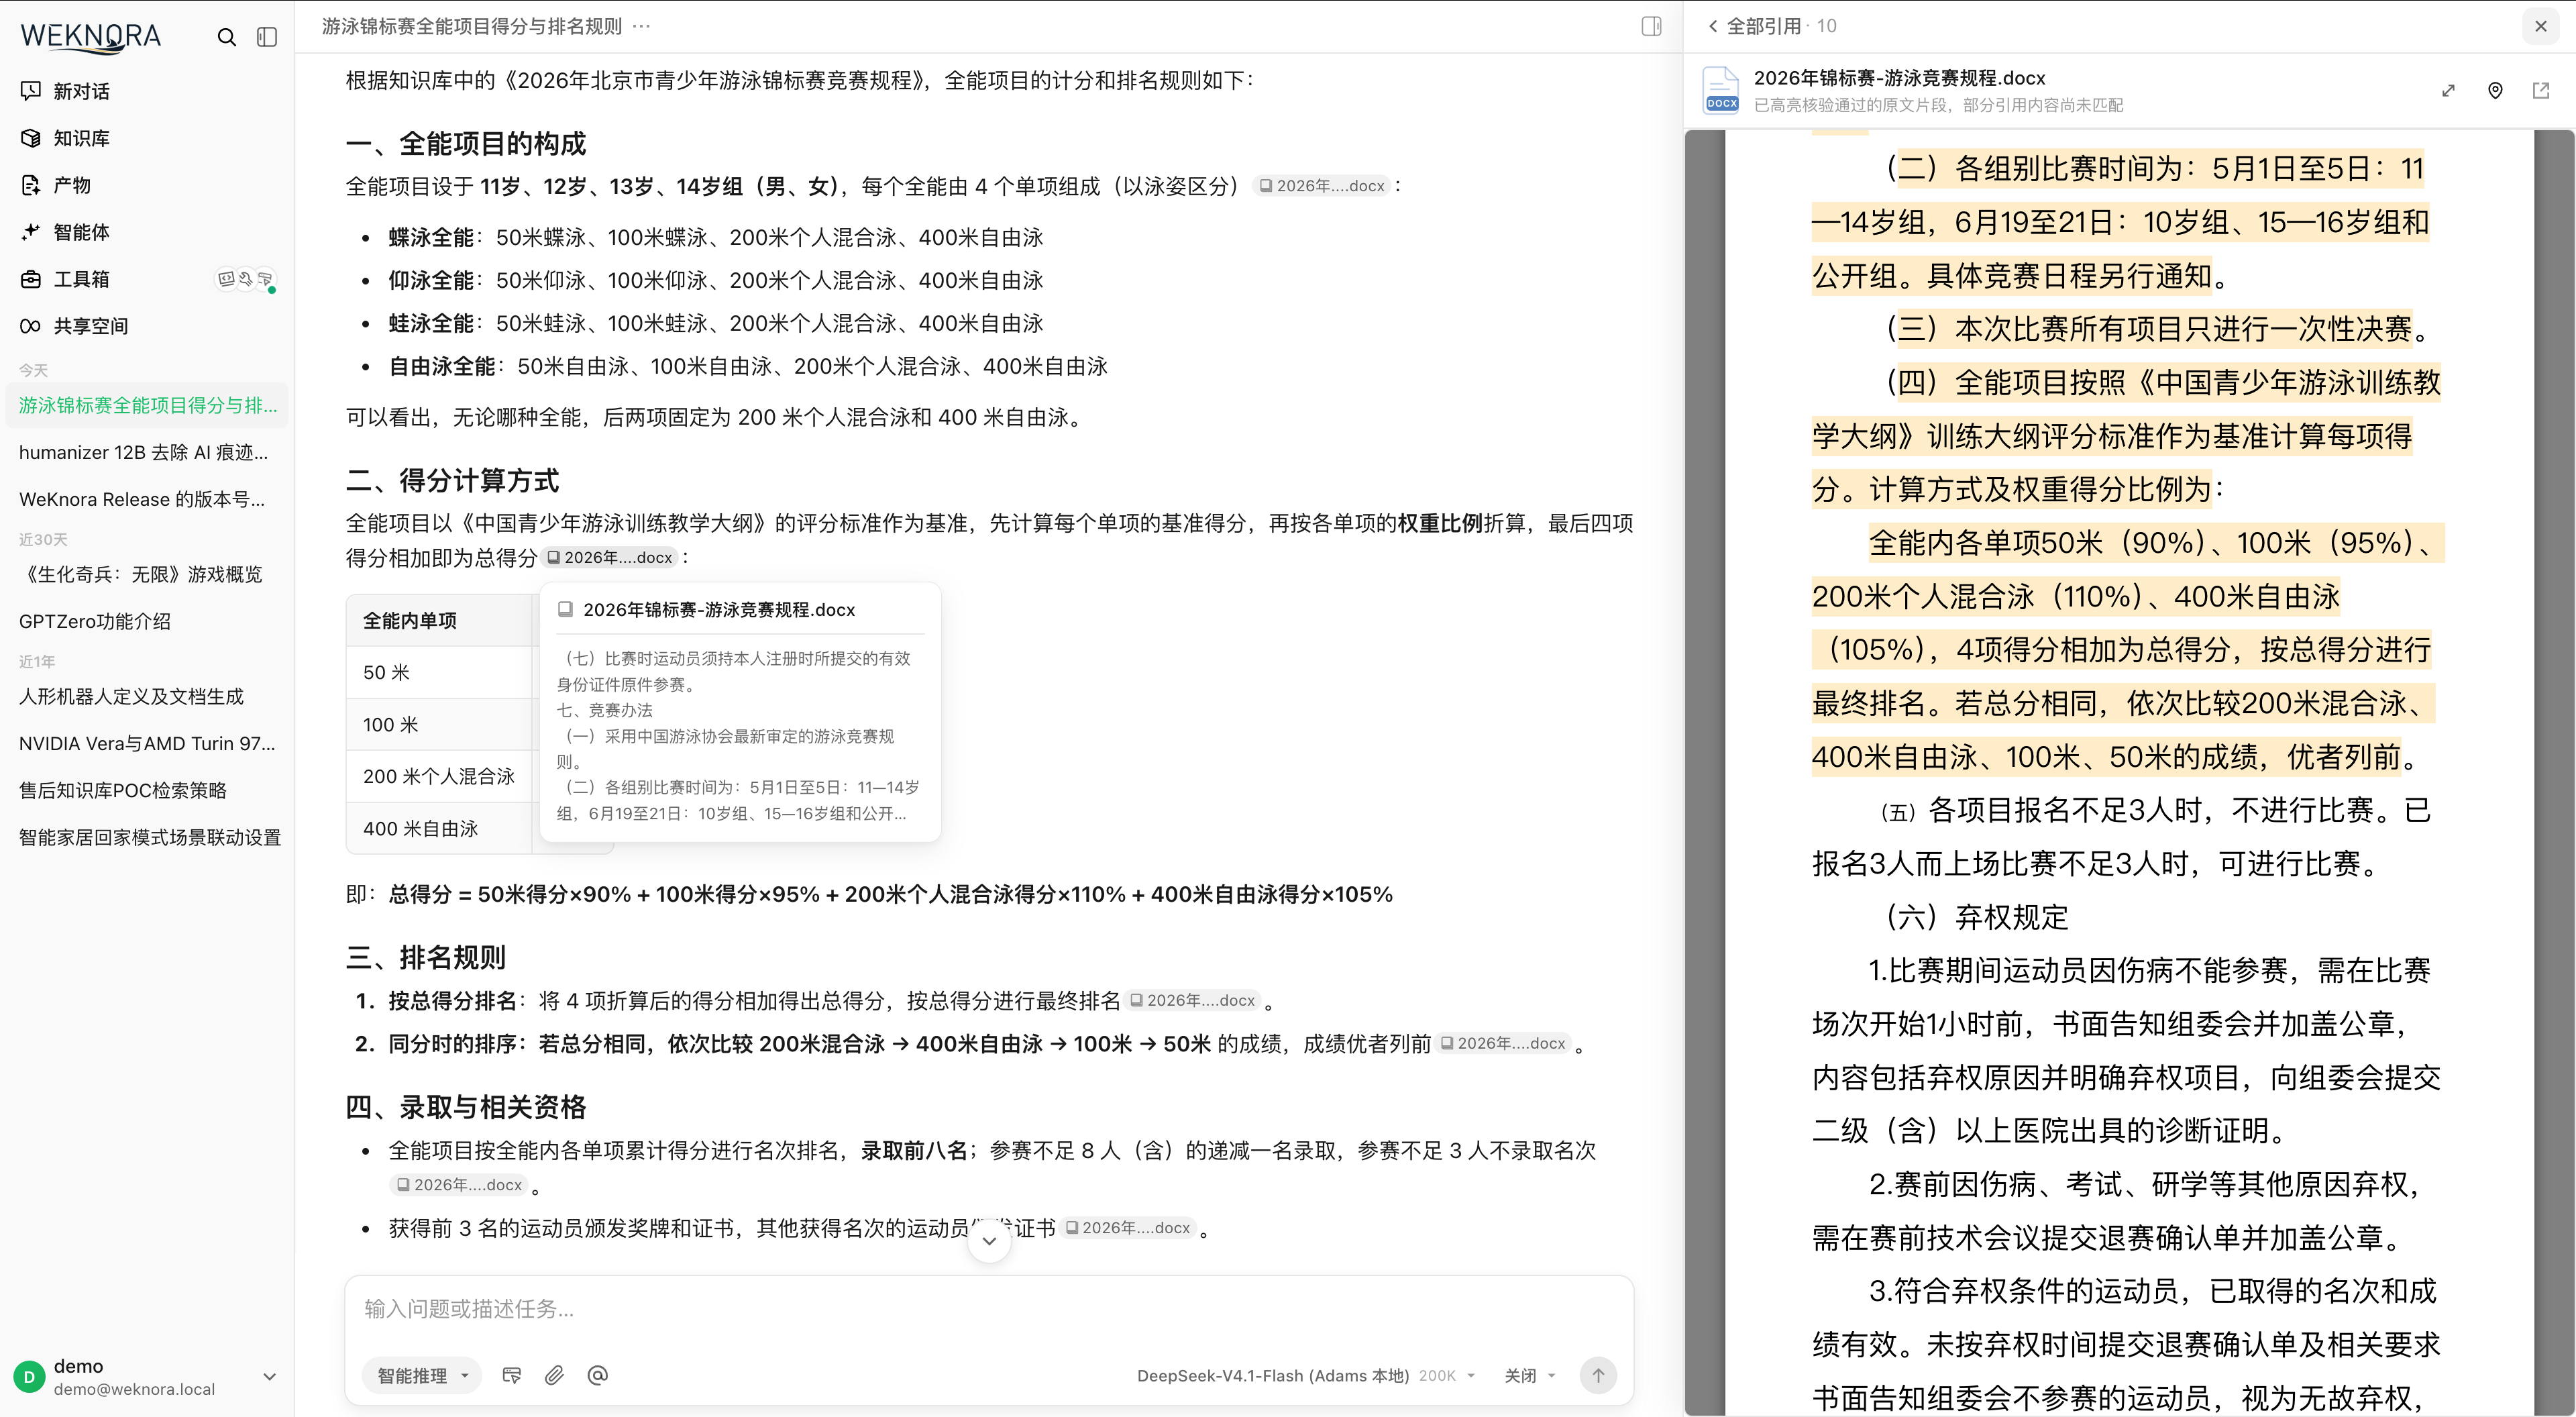Open the 《生化奇兵：无限》游戏概览 conversation

pyautogui.click(x=147, y=574)
